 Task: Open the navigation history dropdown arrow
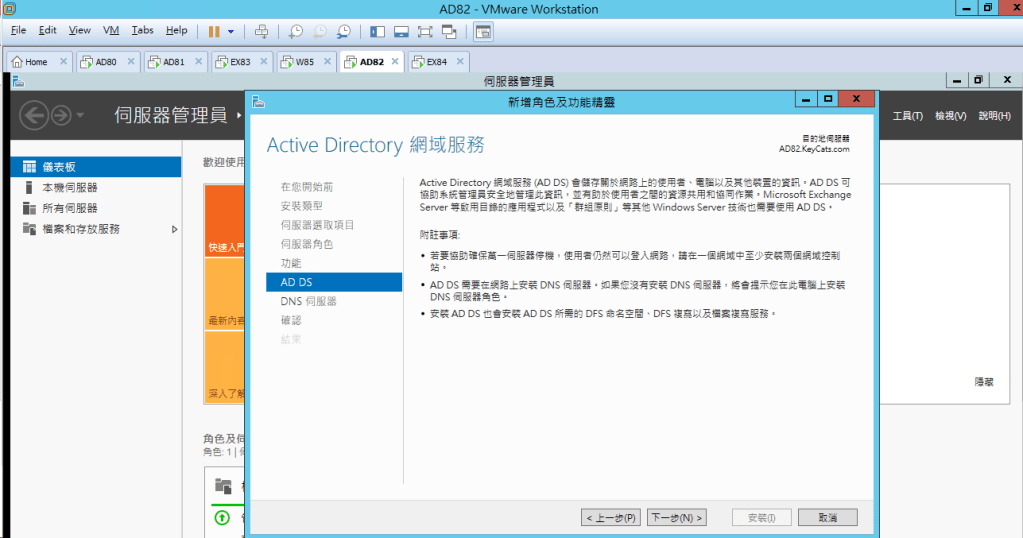(80, 116)
